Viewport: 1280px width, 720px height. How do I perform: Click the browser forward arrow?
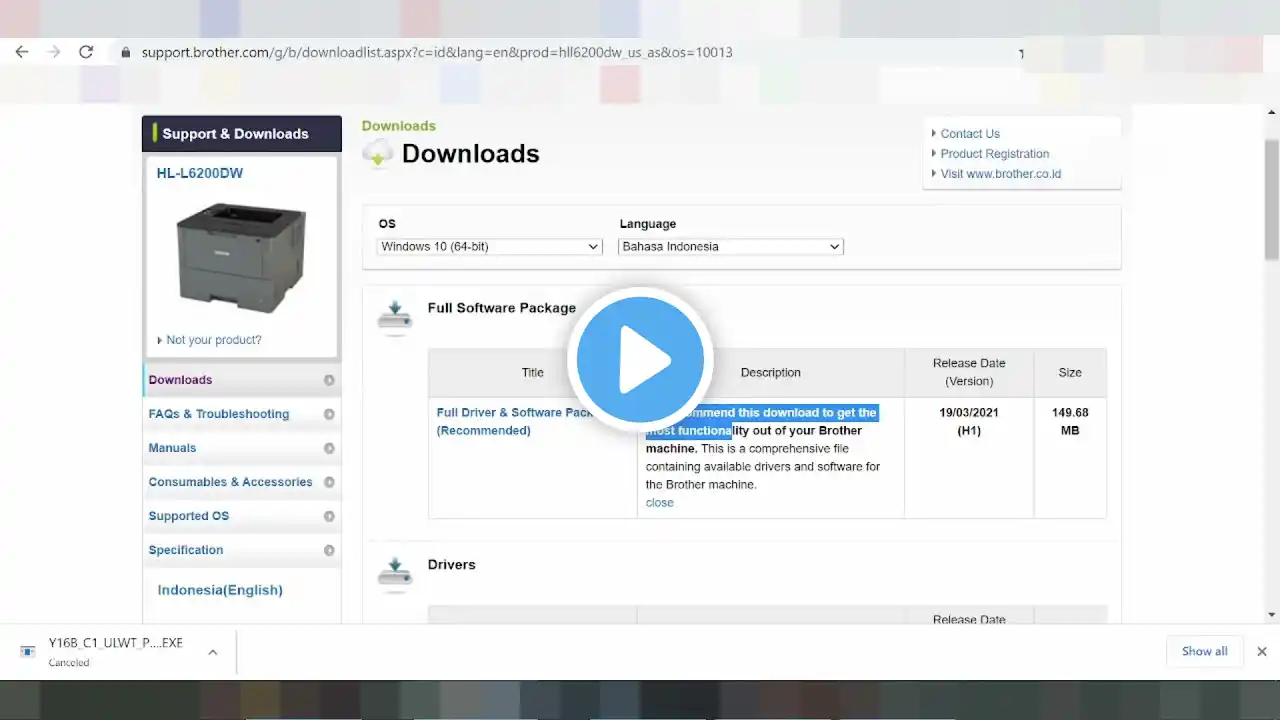click(x=54, y=52)
